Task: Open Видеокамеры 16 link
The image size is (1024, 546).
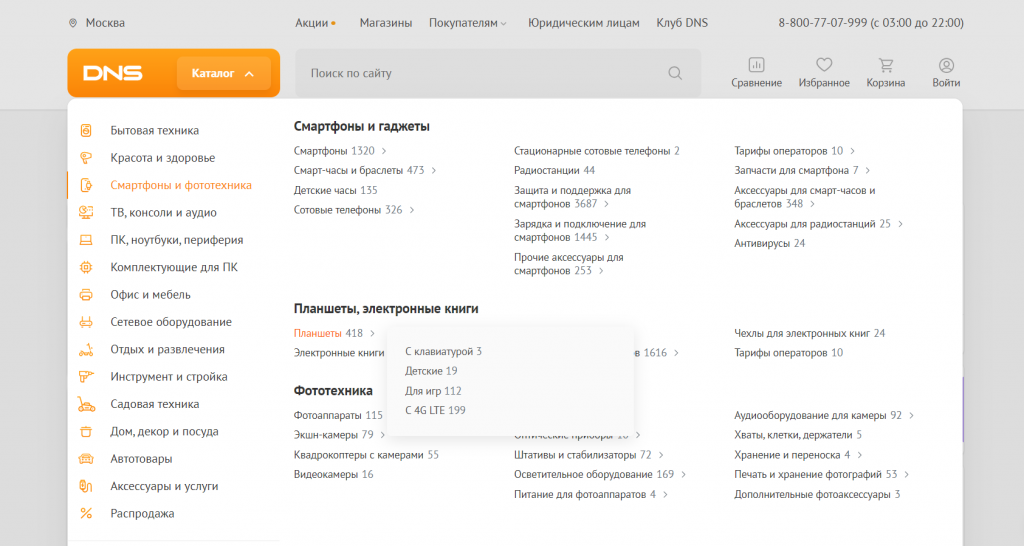Action: coord(334,474)
